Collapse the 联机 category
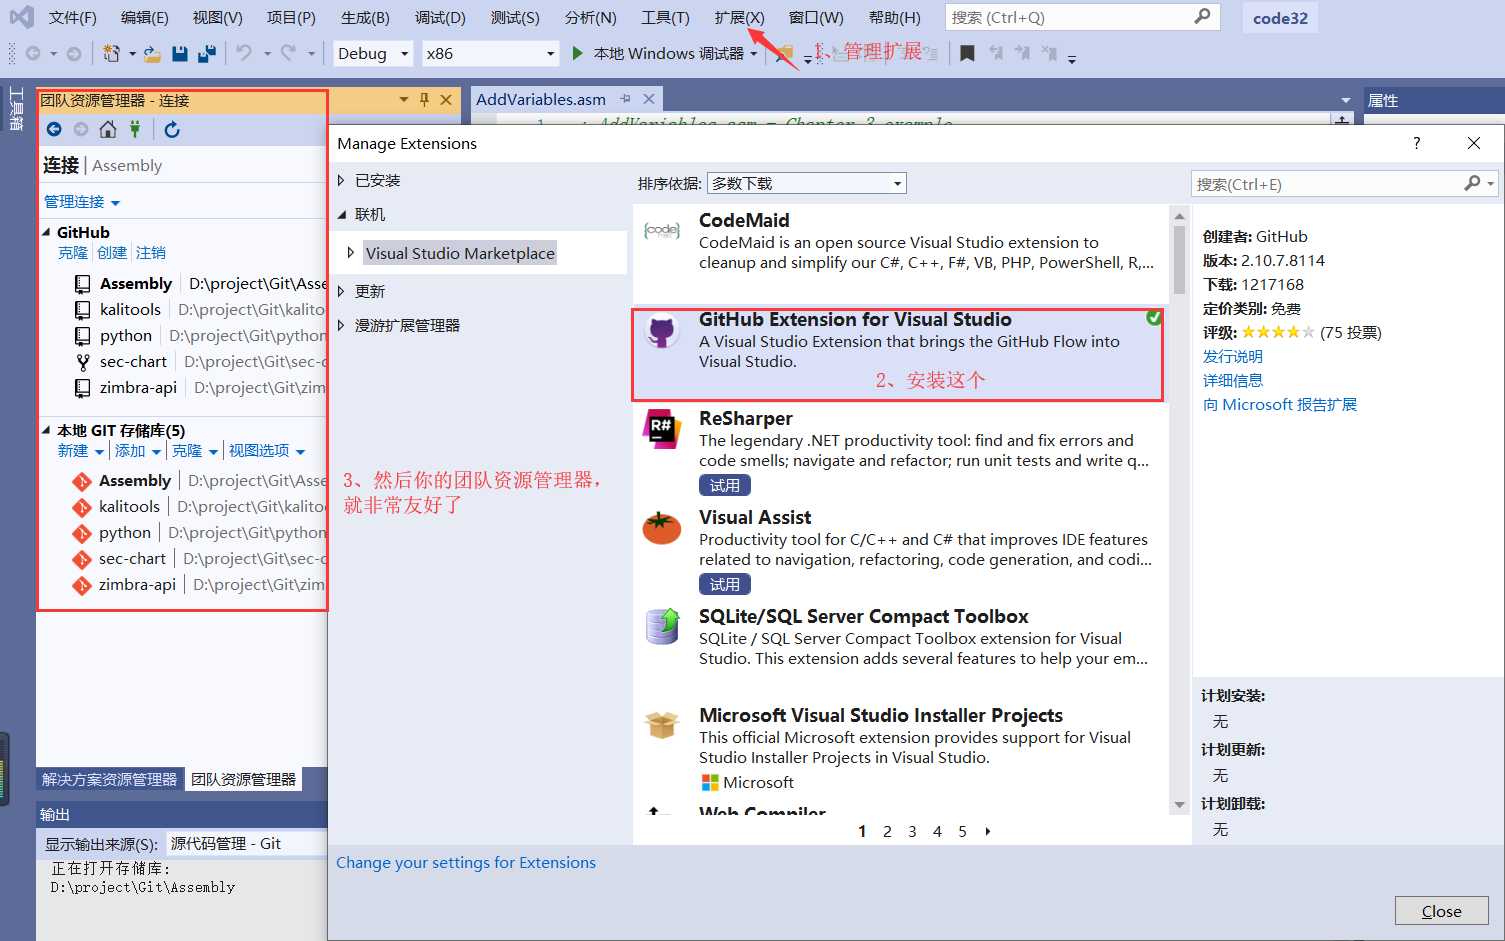The image size is (1505, 941). tap(341, 214)
